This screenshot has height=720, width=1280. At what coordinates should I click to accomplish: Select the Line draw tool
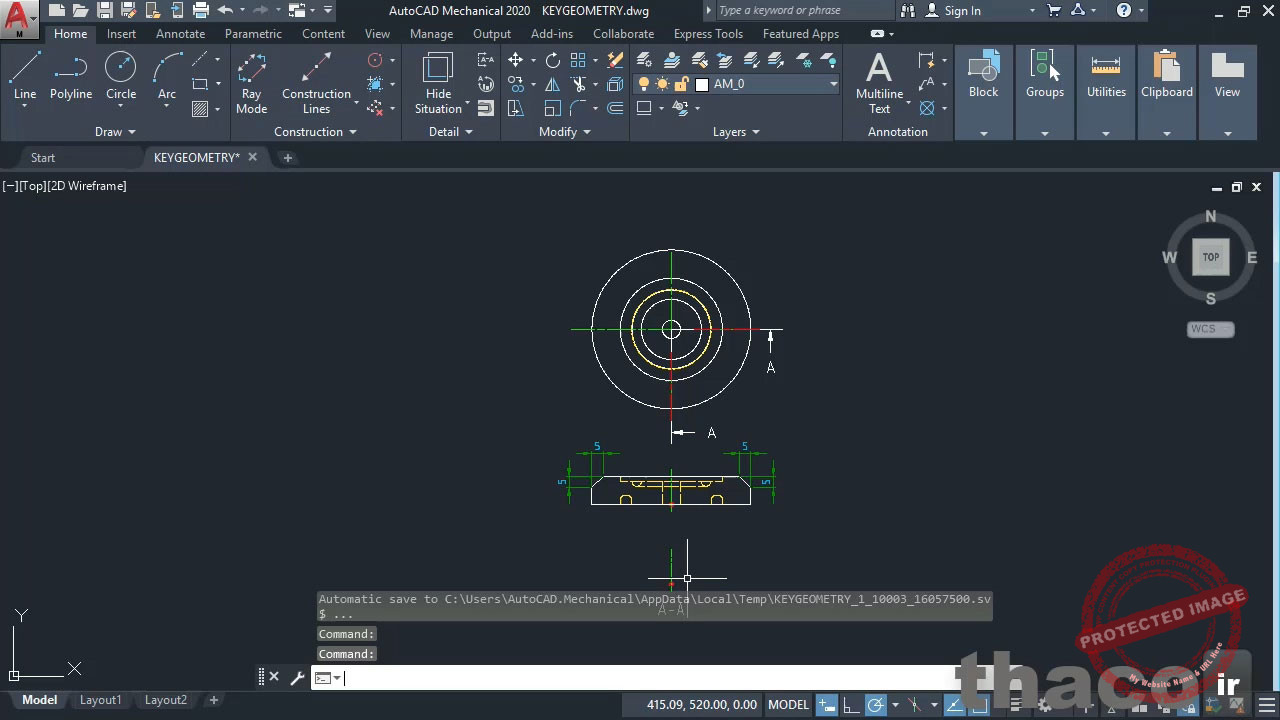(25, 76)
